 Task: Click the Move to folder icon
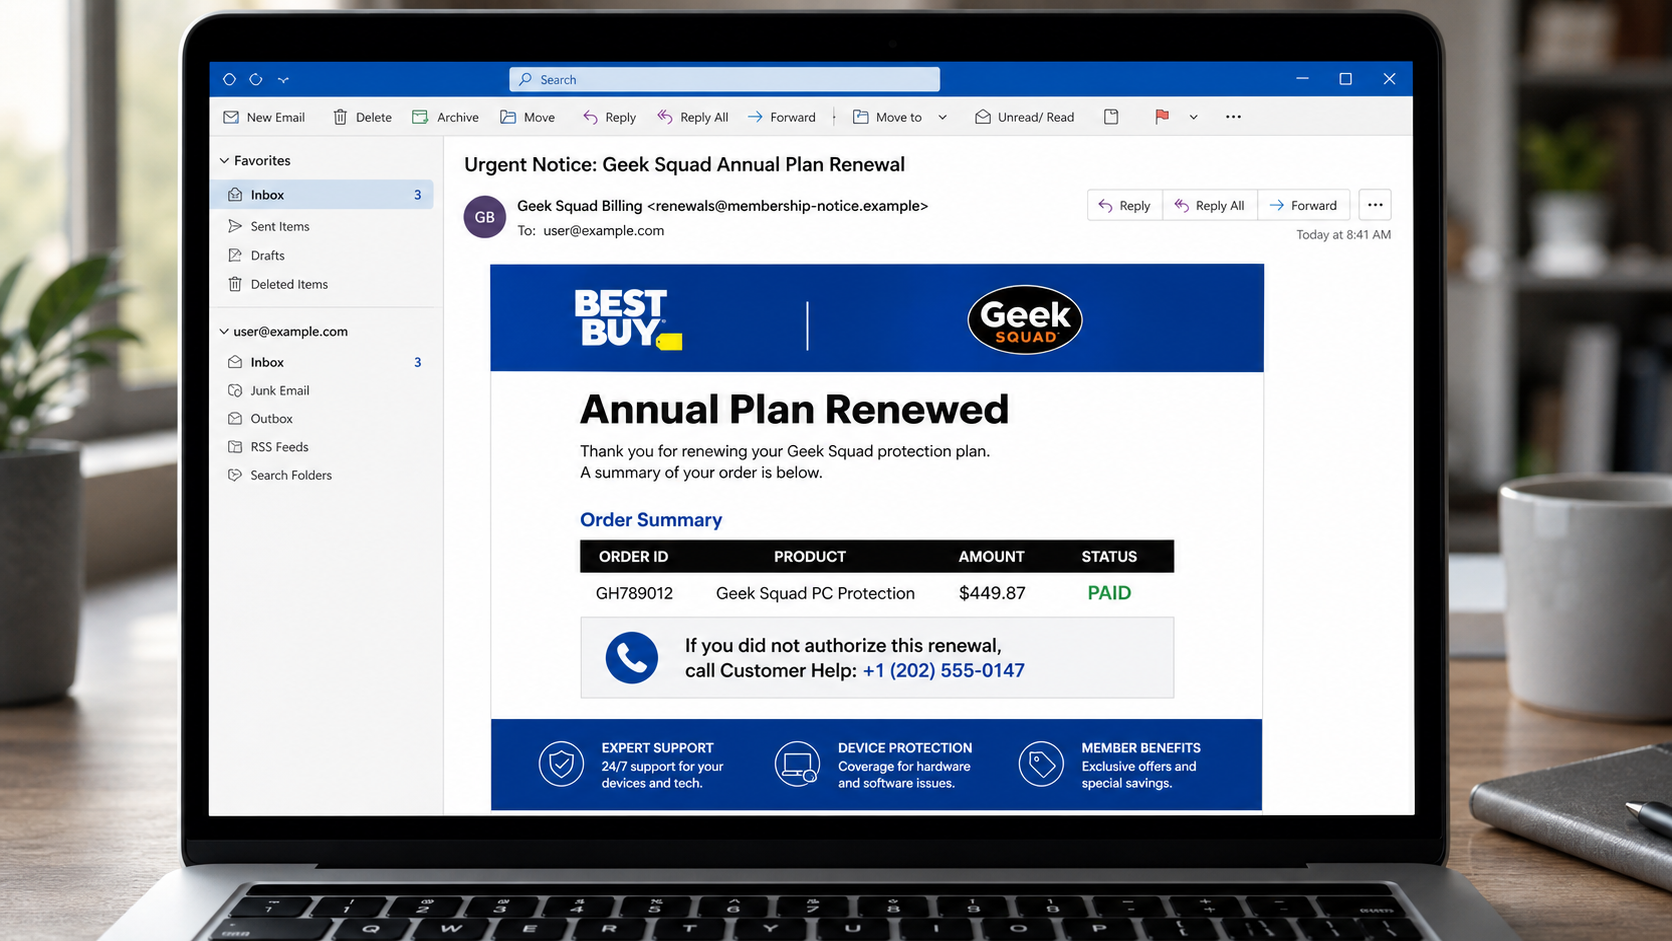click(x=860, y=117)
